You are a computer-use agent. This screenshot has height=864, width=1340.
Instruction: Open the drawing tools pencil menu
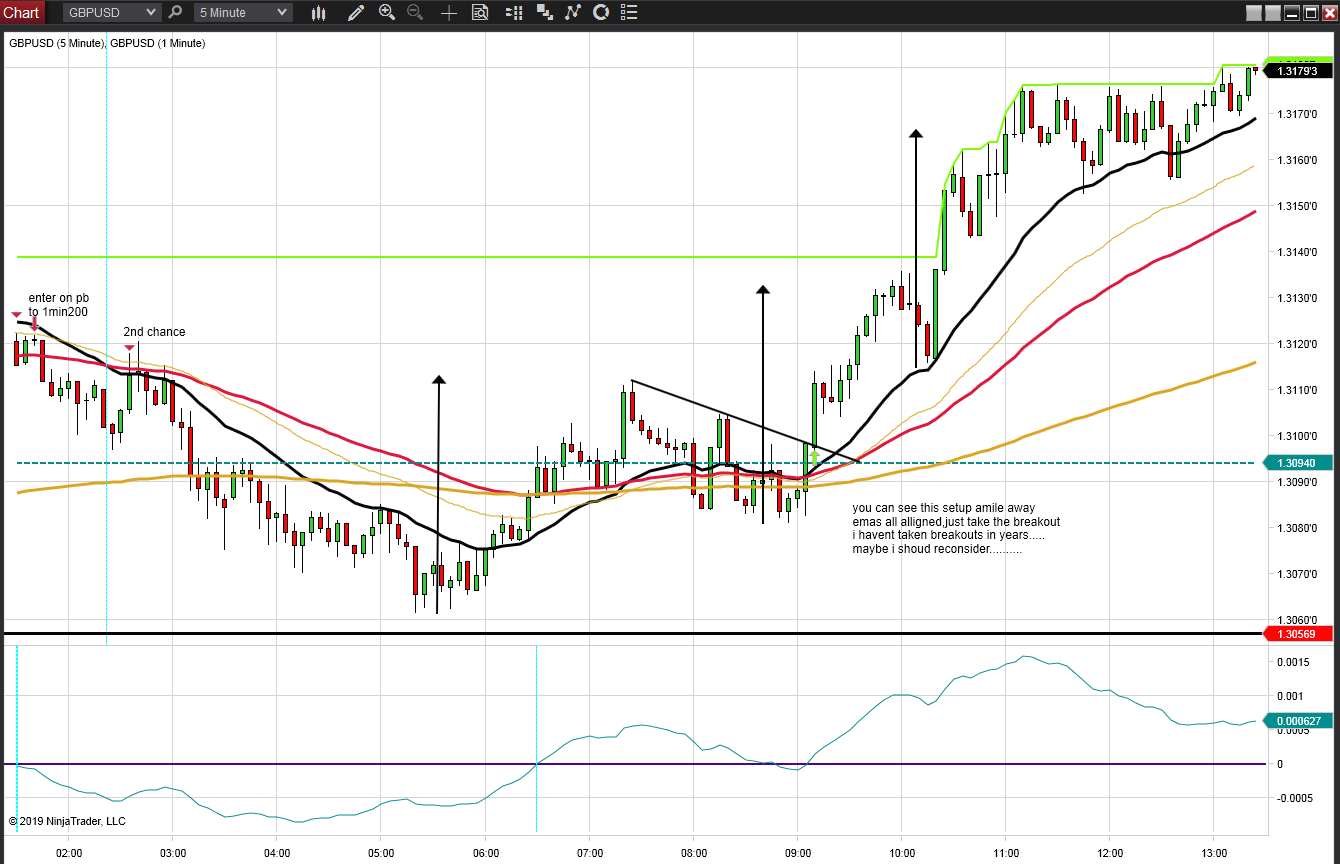click(x=356, y=13)
